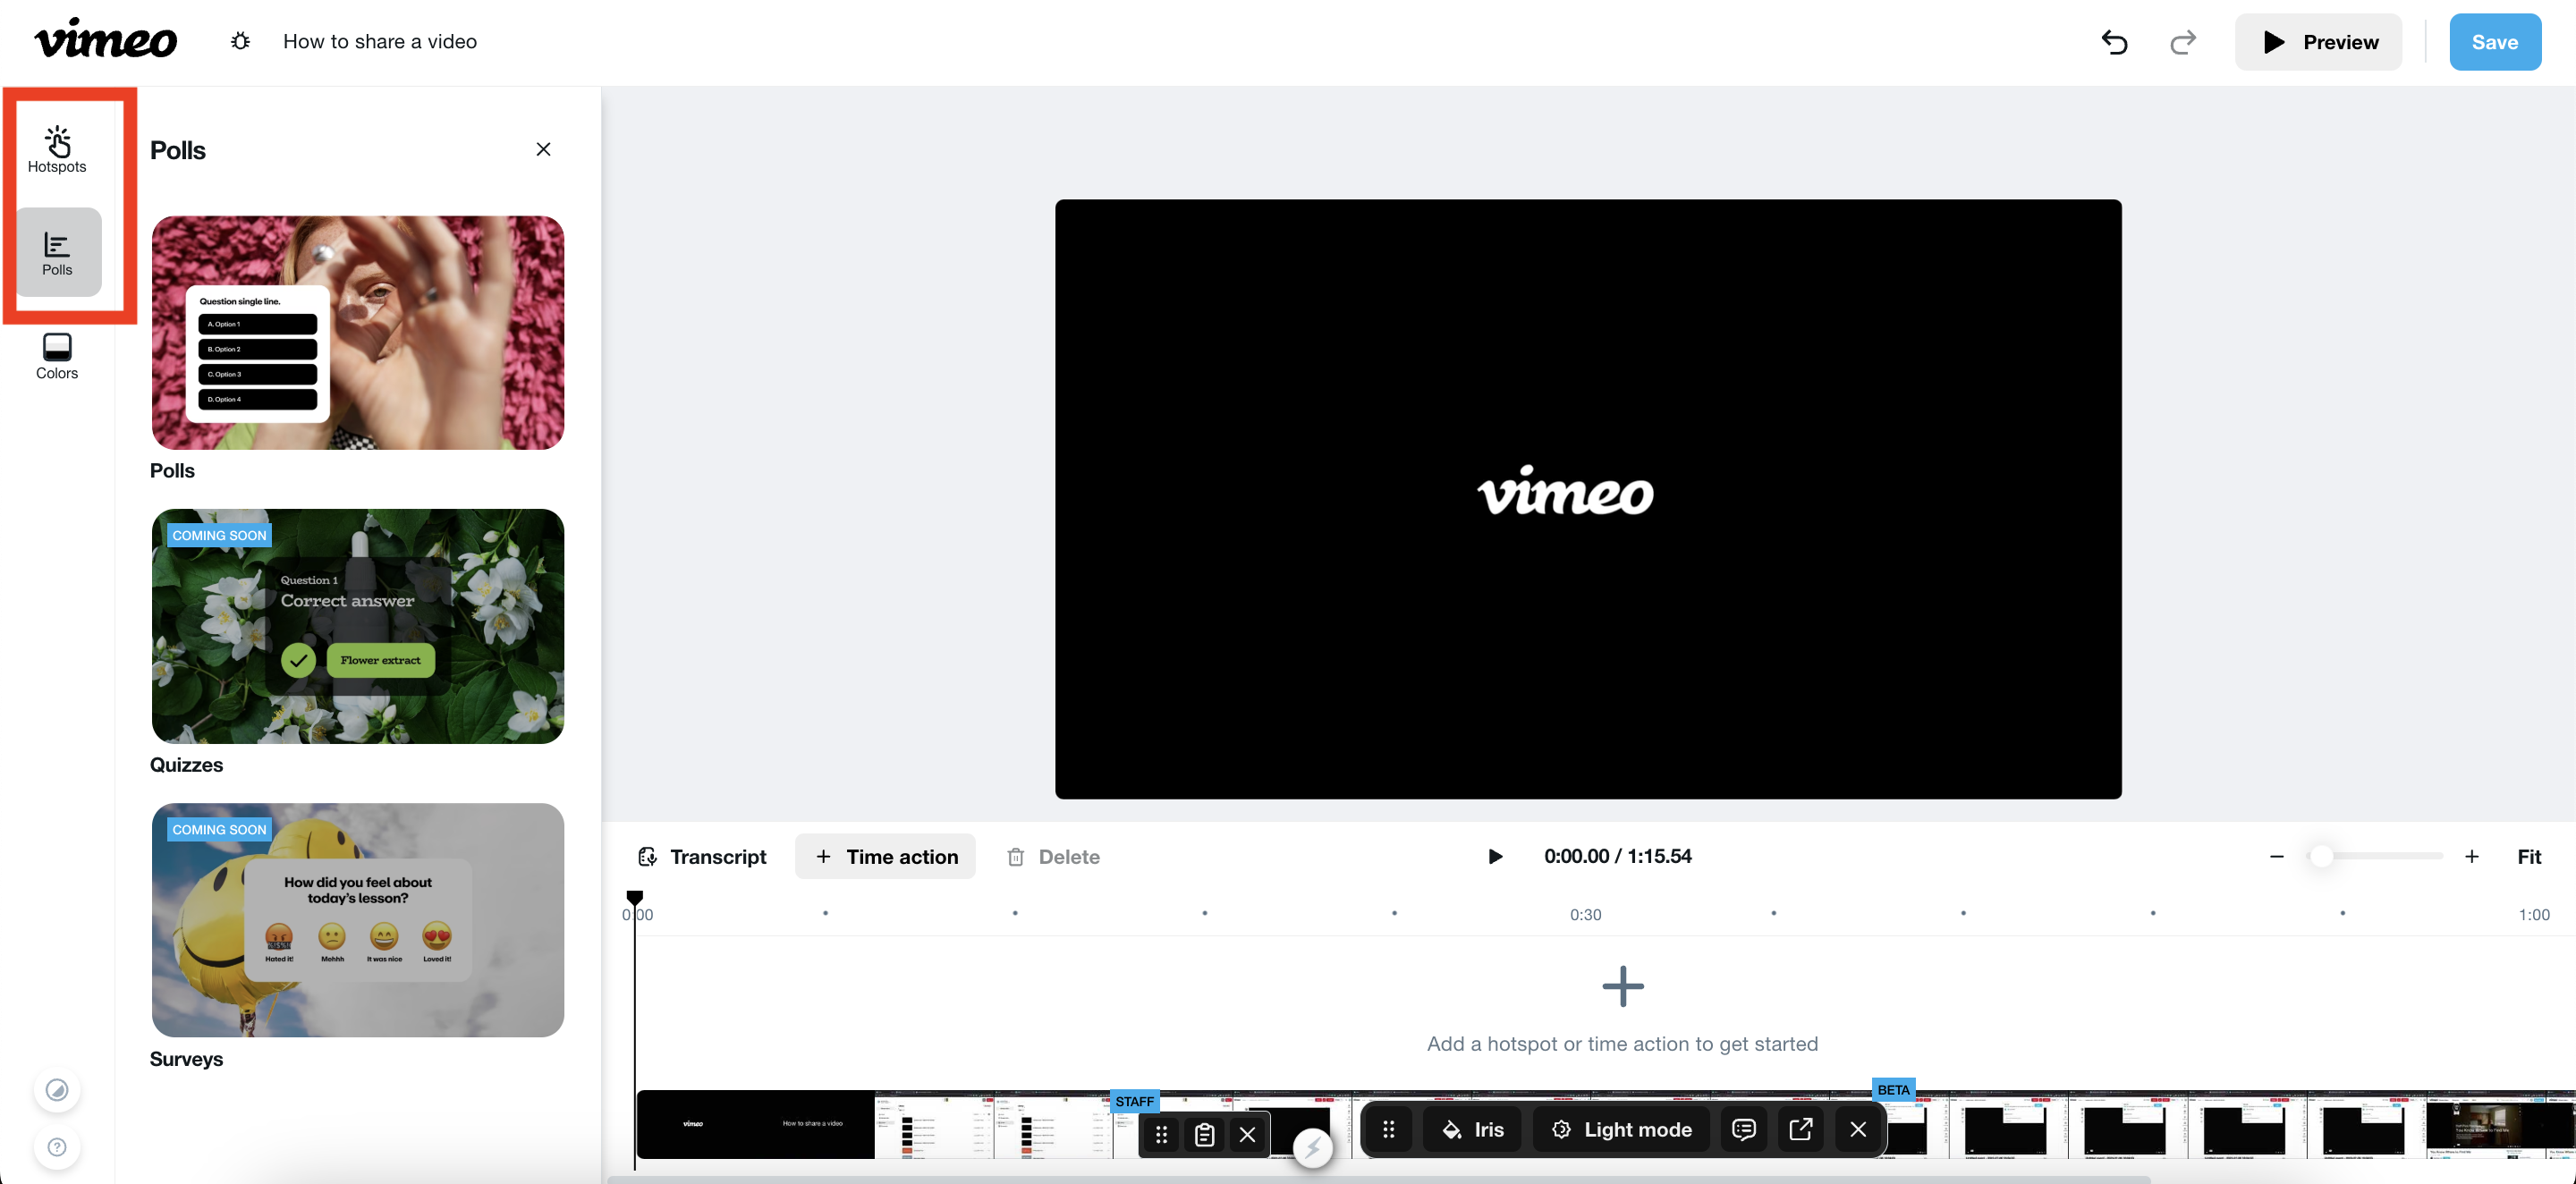Select the Hotspots tool
The height and width of the screenshot is (1184, 2576).
pyautogui.click(x=55, y=146)
